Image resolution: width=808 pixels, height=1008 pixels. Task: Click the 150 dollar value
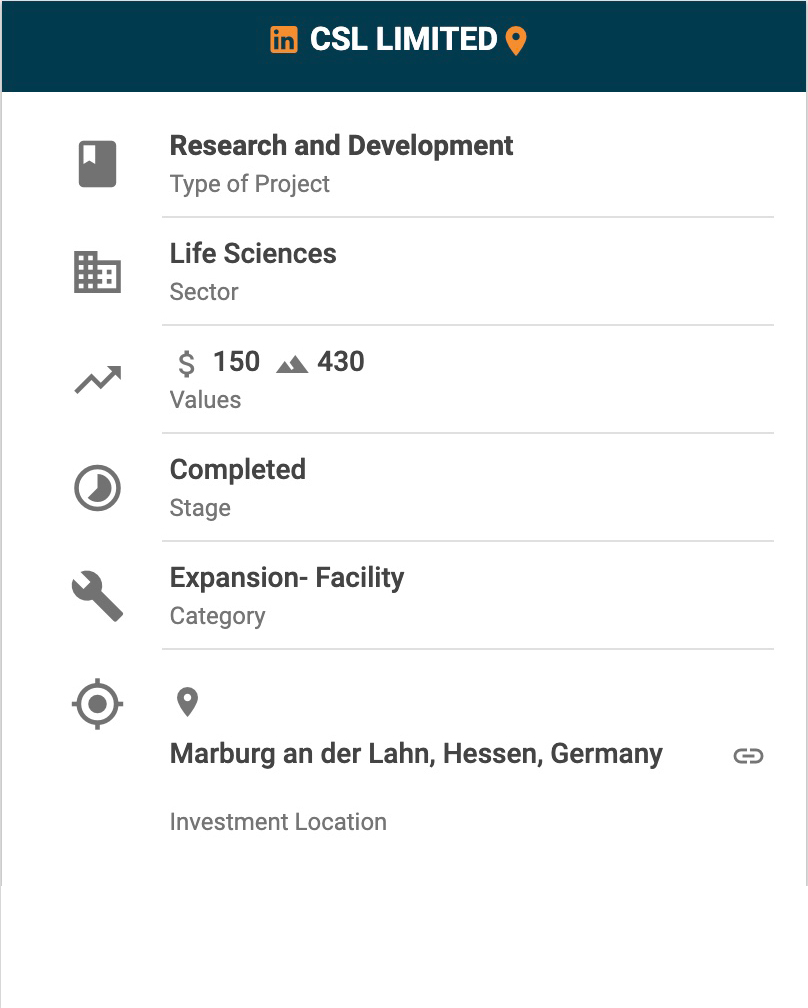236,362
